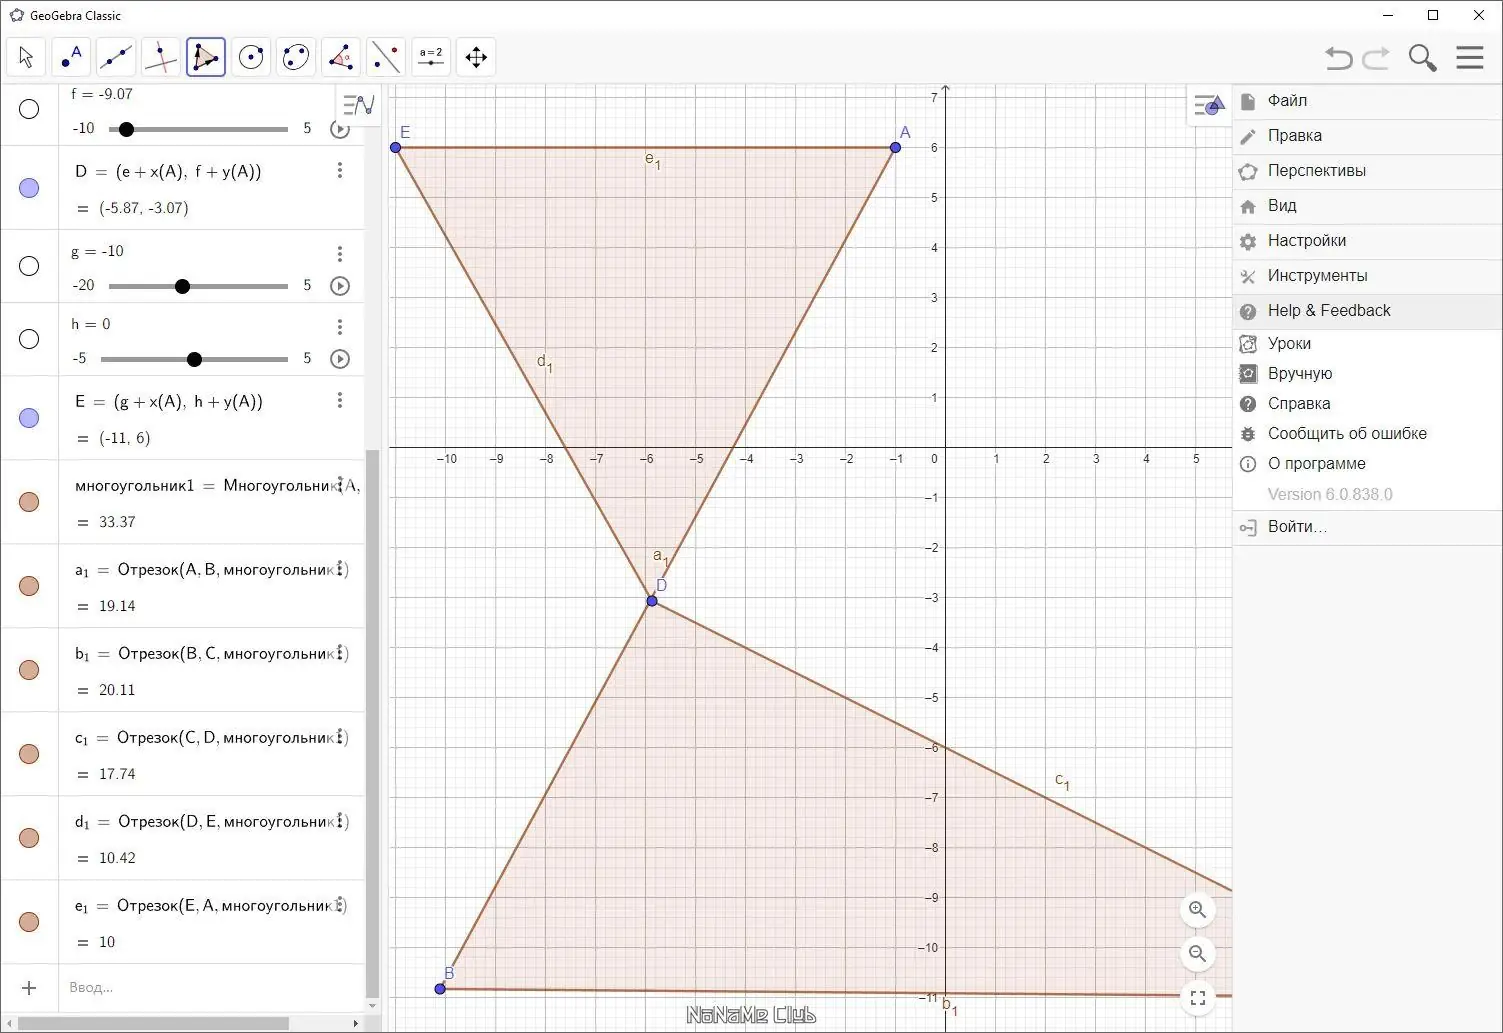1503x1033 pixels.
Task: Open the Инструменты menu
Action: click(x=1367, y=276)
